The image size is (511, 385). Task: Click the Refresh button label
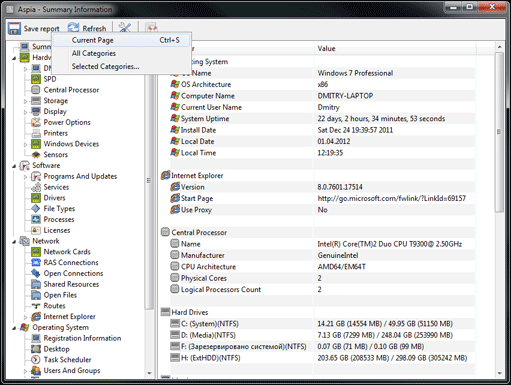[x=94, y=29]
